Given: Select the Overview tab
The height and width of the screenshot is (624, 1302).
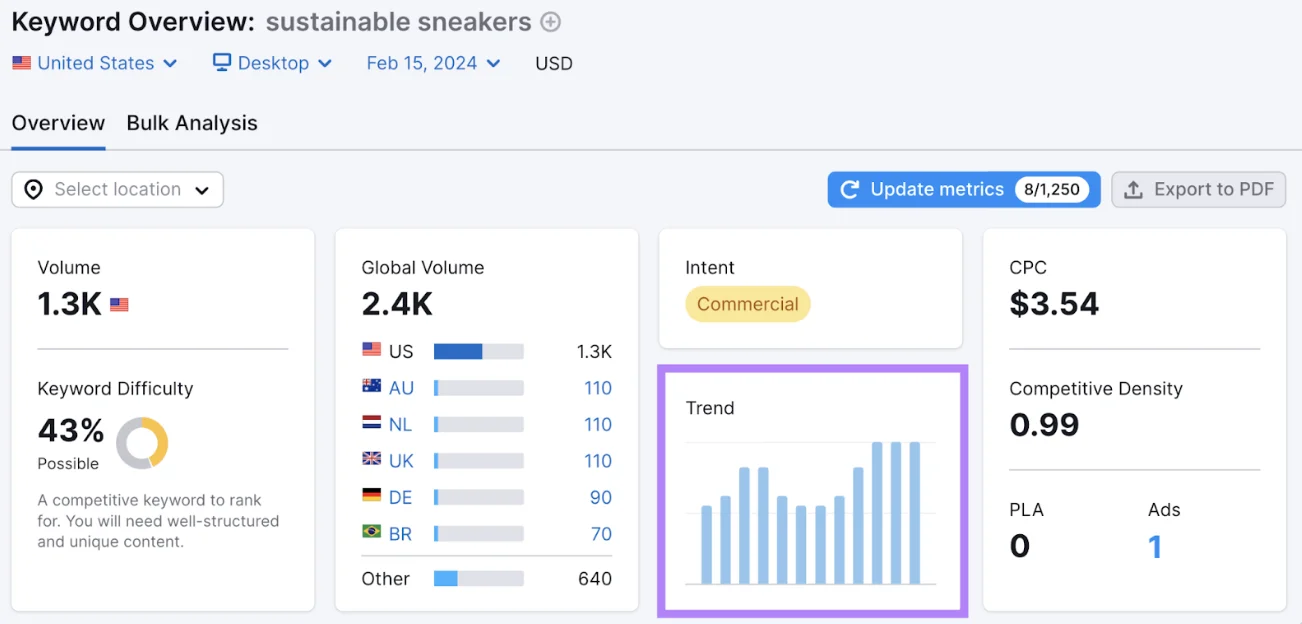Looking at the screenshot, I should 58,123.
